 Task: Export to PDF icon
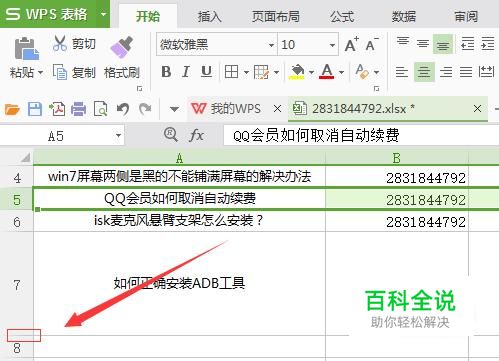tap(57, 109)
